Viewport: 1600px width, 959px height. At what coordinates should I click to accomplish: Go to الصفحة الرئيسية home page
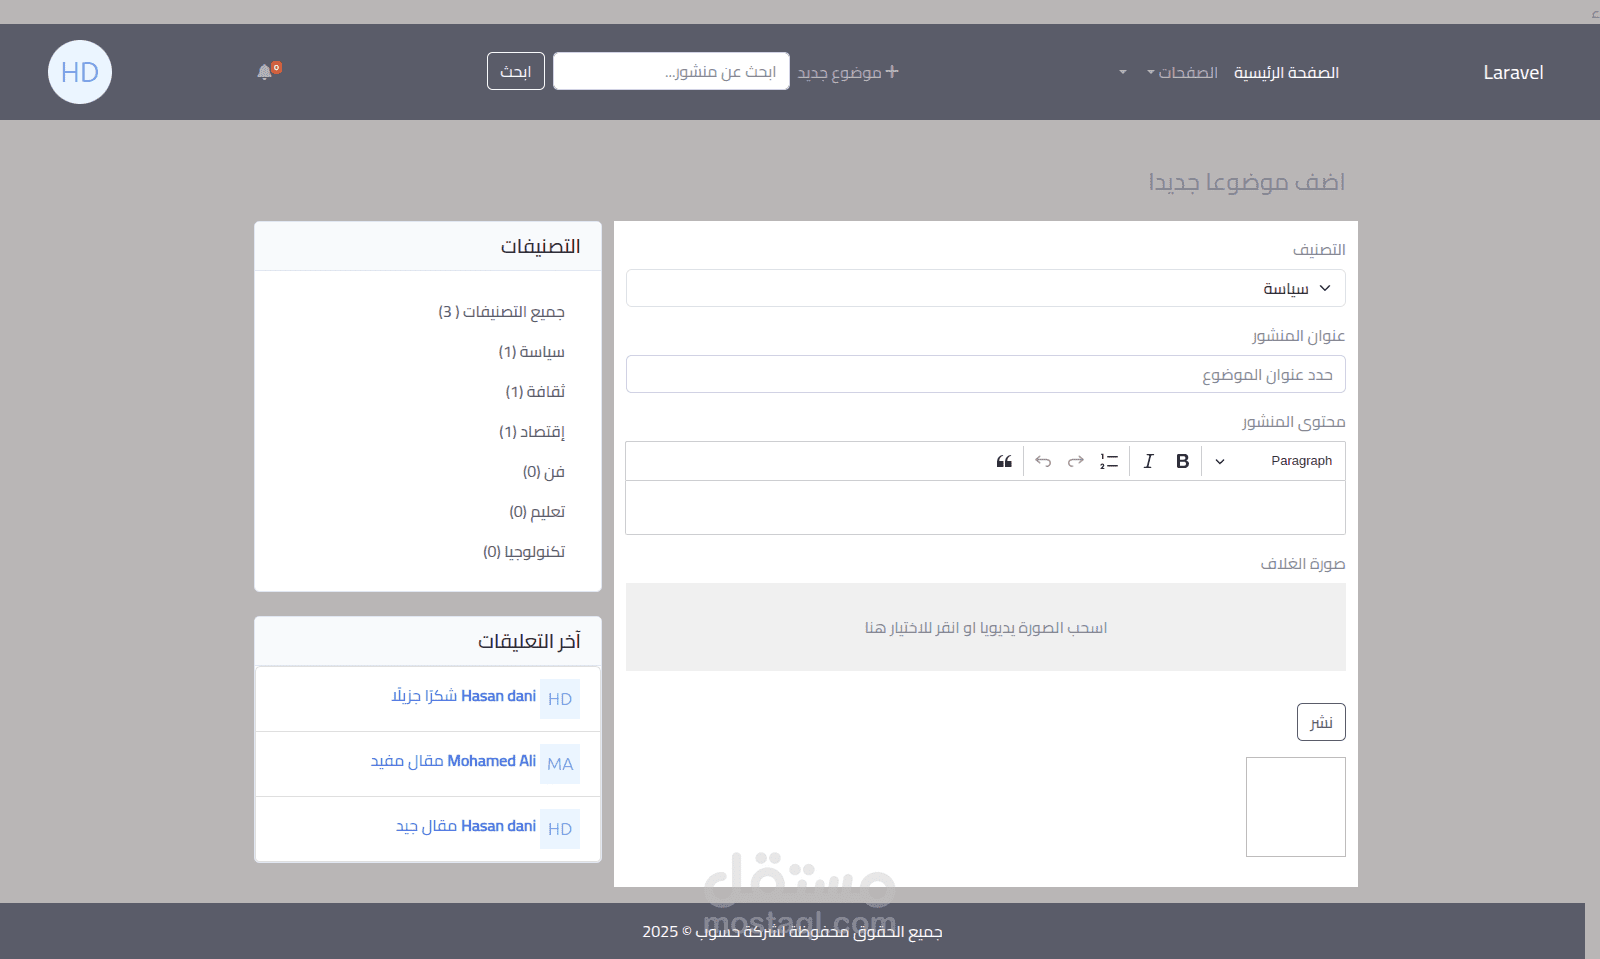point(1286,73)
